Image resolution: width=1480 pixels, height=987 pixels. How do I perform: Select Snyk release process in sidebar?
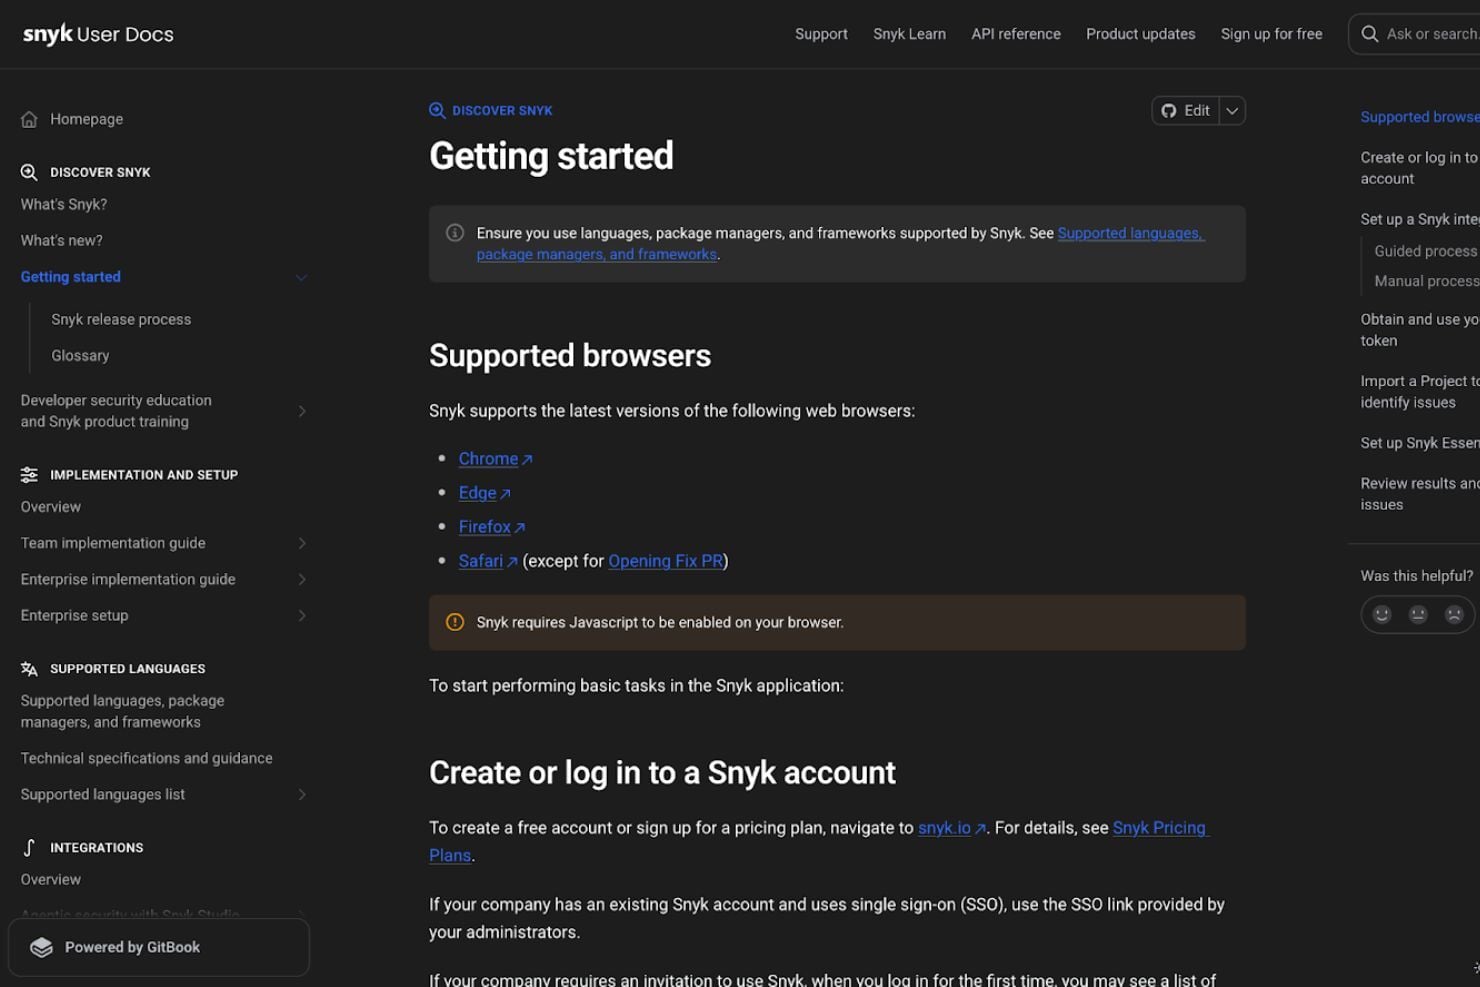[121, 319]
